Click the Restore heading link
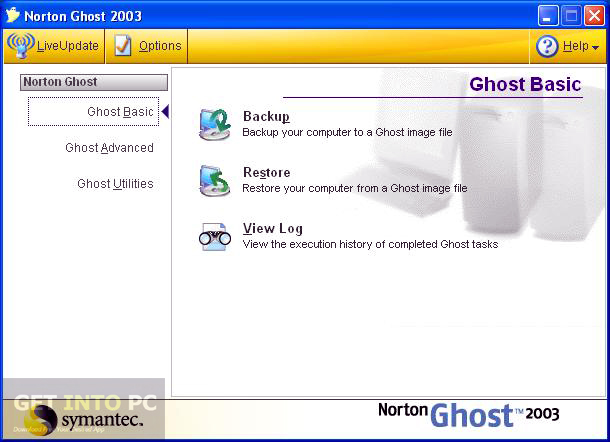This screenshot has height=442, width=610. point(266,172)
